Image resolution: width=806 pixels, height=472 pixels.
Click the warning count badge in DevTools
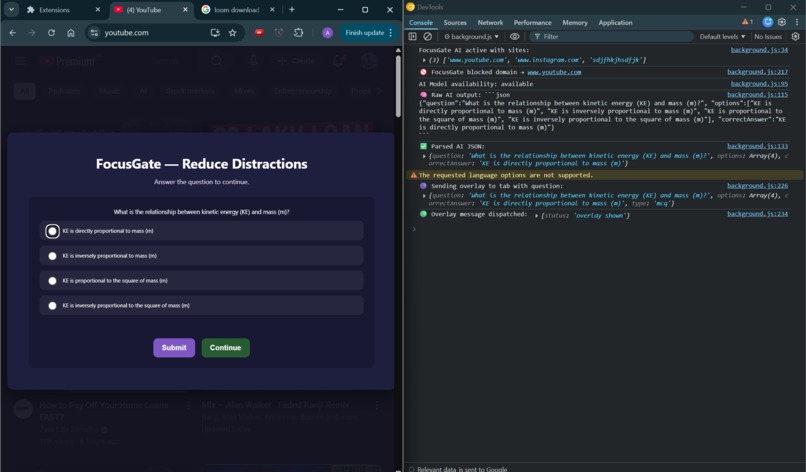click(x=747, y=22)
